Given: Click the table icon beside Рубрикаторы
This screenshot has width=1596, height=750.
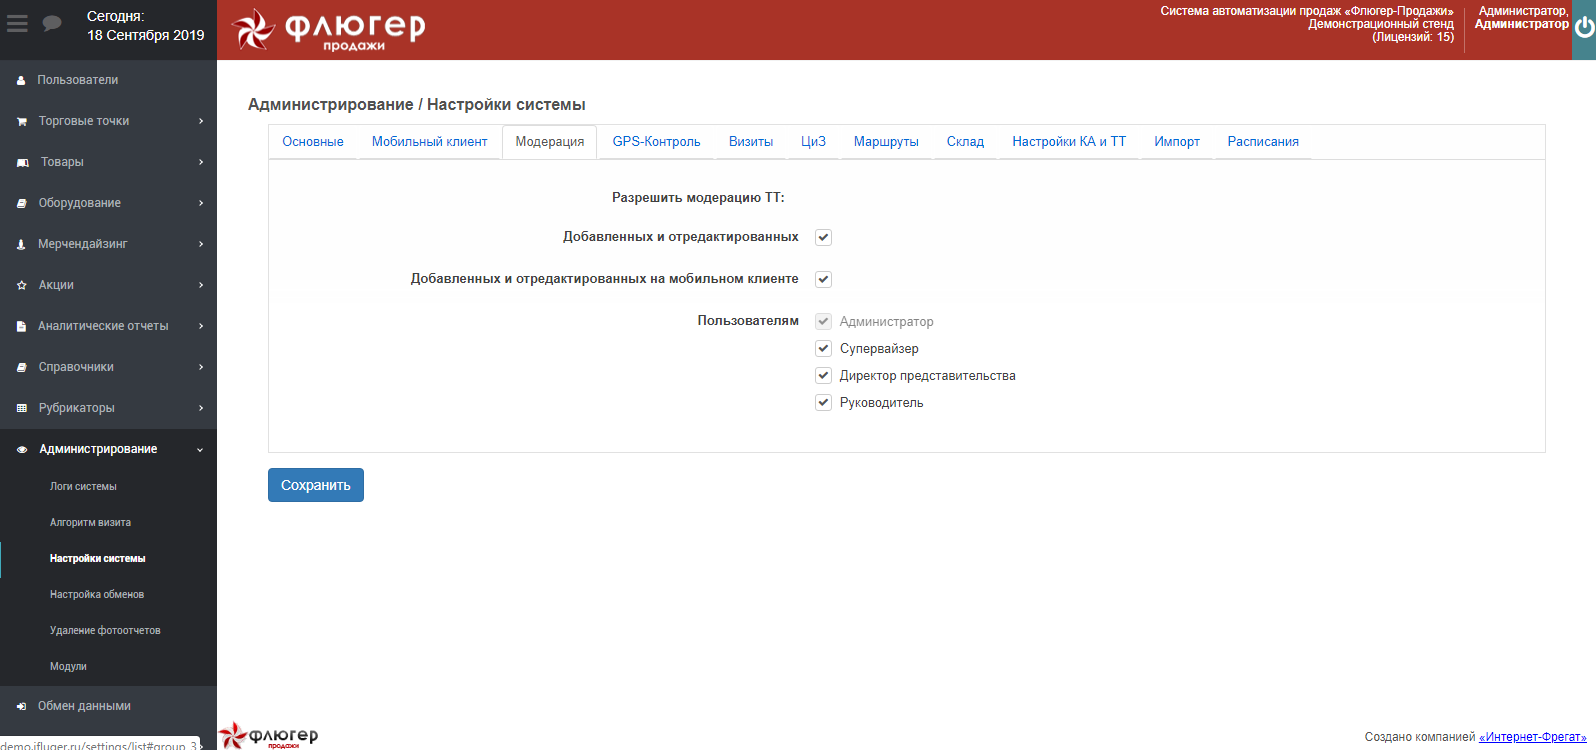Looking at the screenshot, I should (21, 408).
